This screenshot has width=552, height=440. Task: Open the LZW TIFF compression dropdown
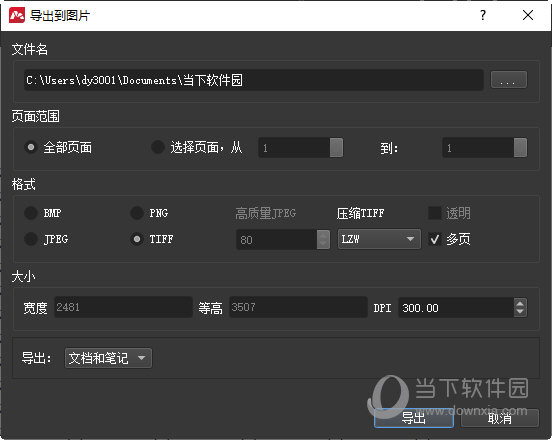[379, 239]
